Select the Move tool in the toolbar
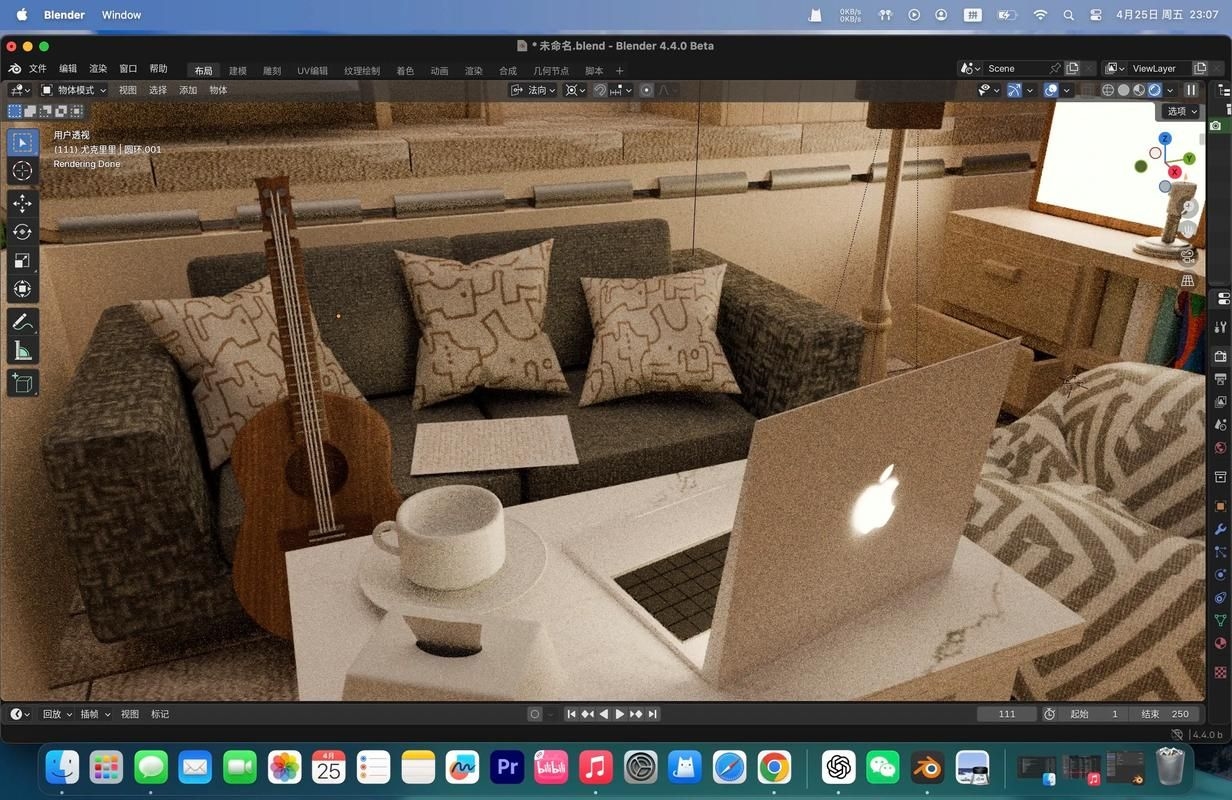 pyautogui.click(x=22, y=203)
